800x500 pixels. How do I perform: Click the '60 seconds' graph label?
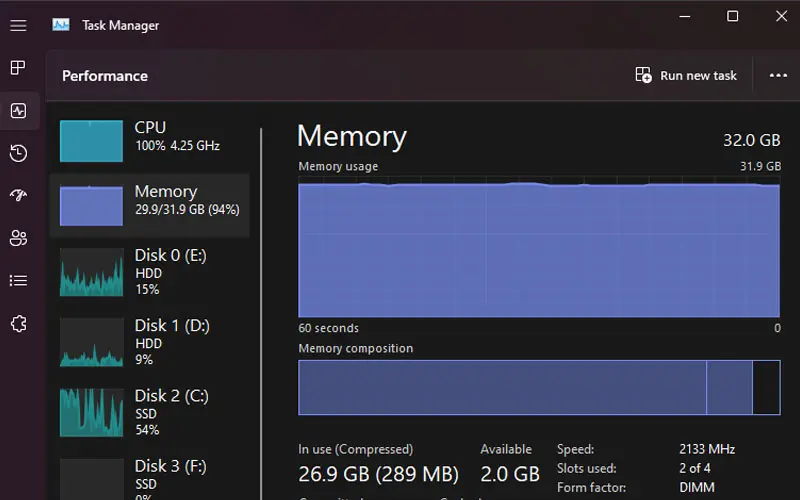click(x=328, y=328)
